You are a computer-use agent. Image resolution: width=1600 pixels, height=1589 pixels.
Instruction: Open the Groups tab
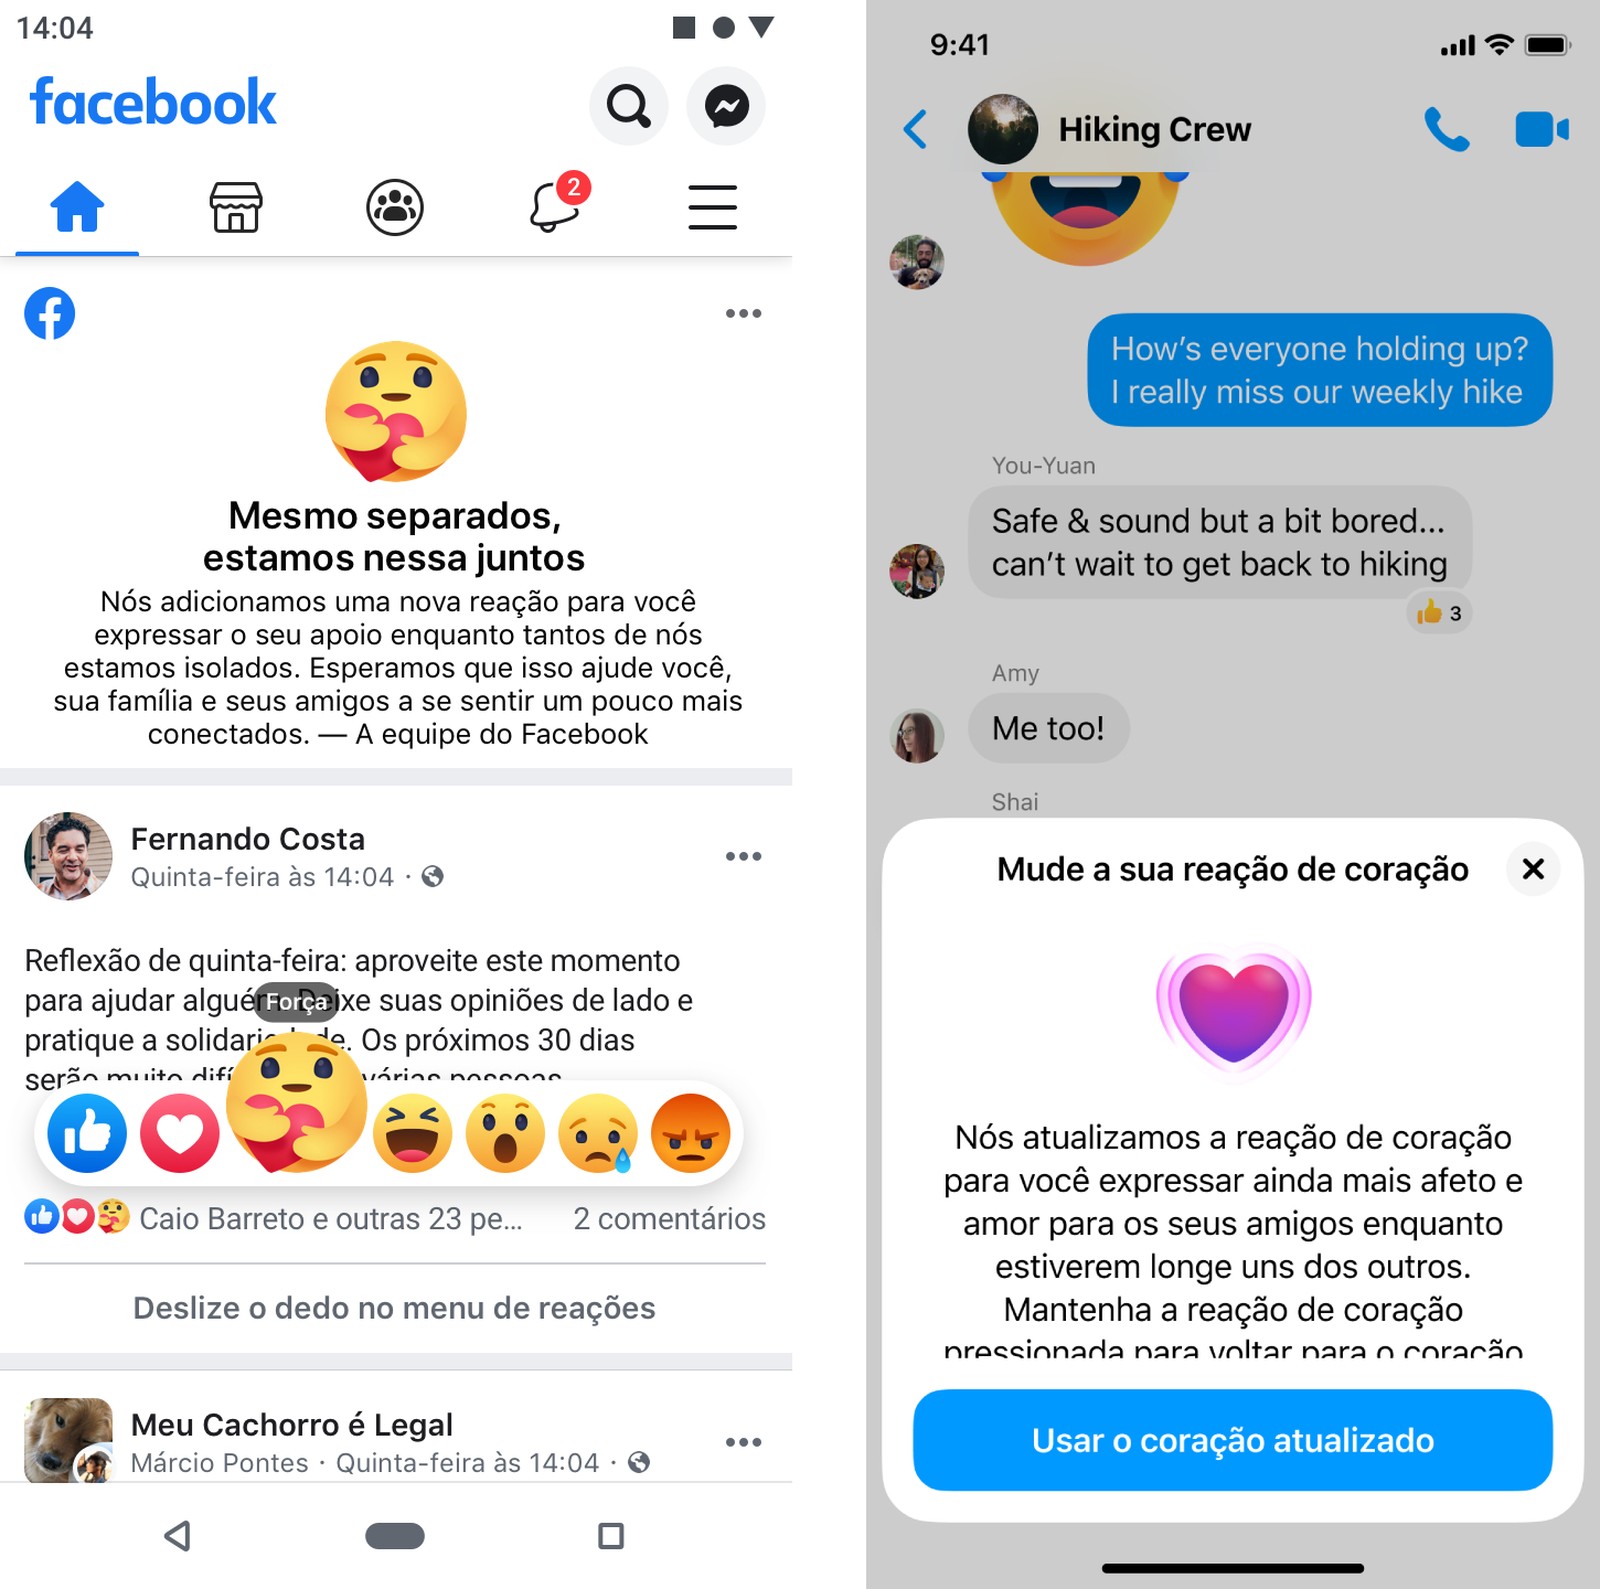[395, 207]
